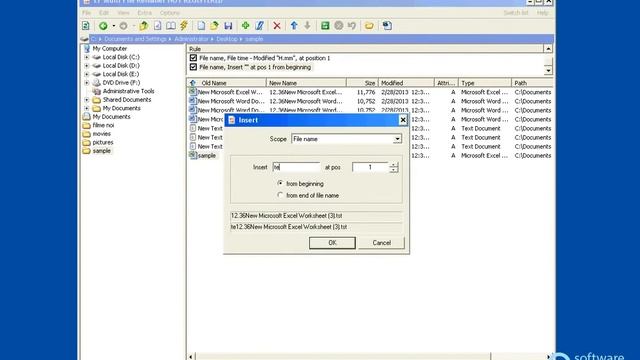Select the 'pictures' folder in tree
640x360 pixels.
coord(103,142)
